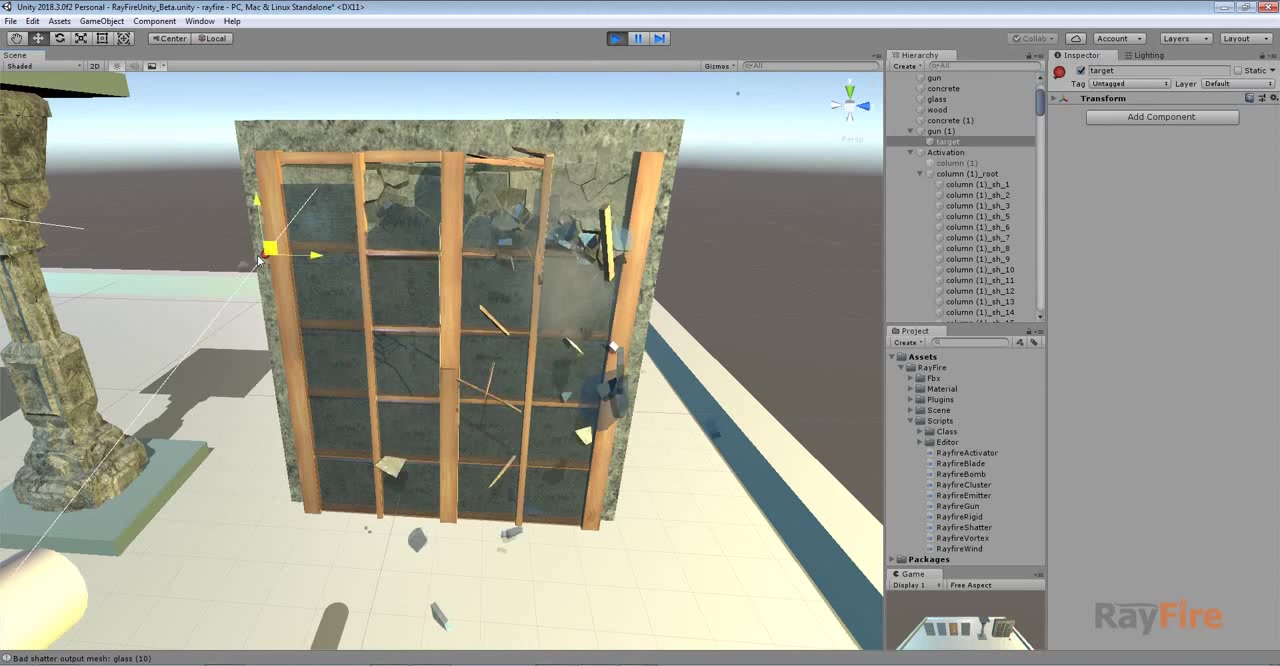The image size is (1280, 666).
Task: Select the Hand tool in the toolbar
Action: click(16, 38)
